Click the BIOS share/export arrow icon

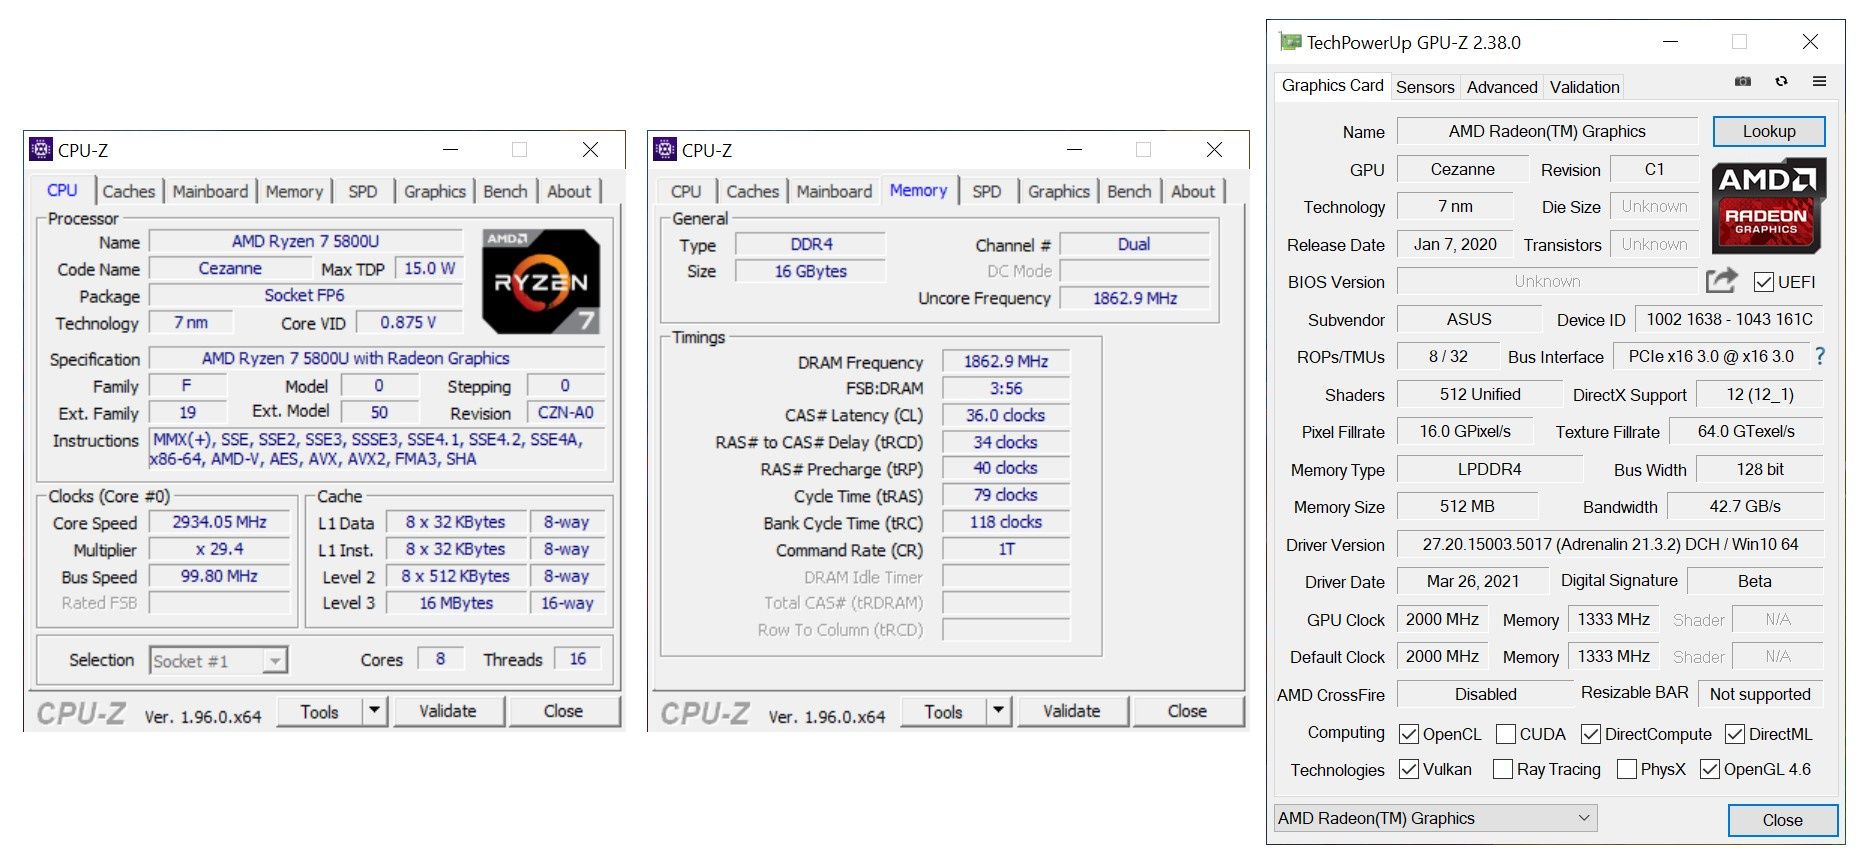tap(1721, 281)
